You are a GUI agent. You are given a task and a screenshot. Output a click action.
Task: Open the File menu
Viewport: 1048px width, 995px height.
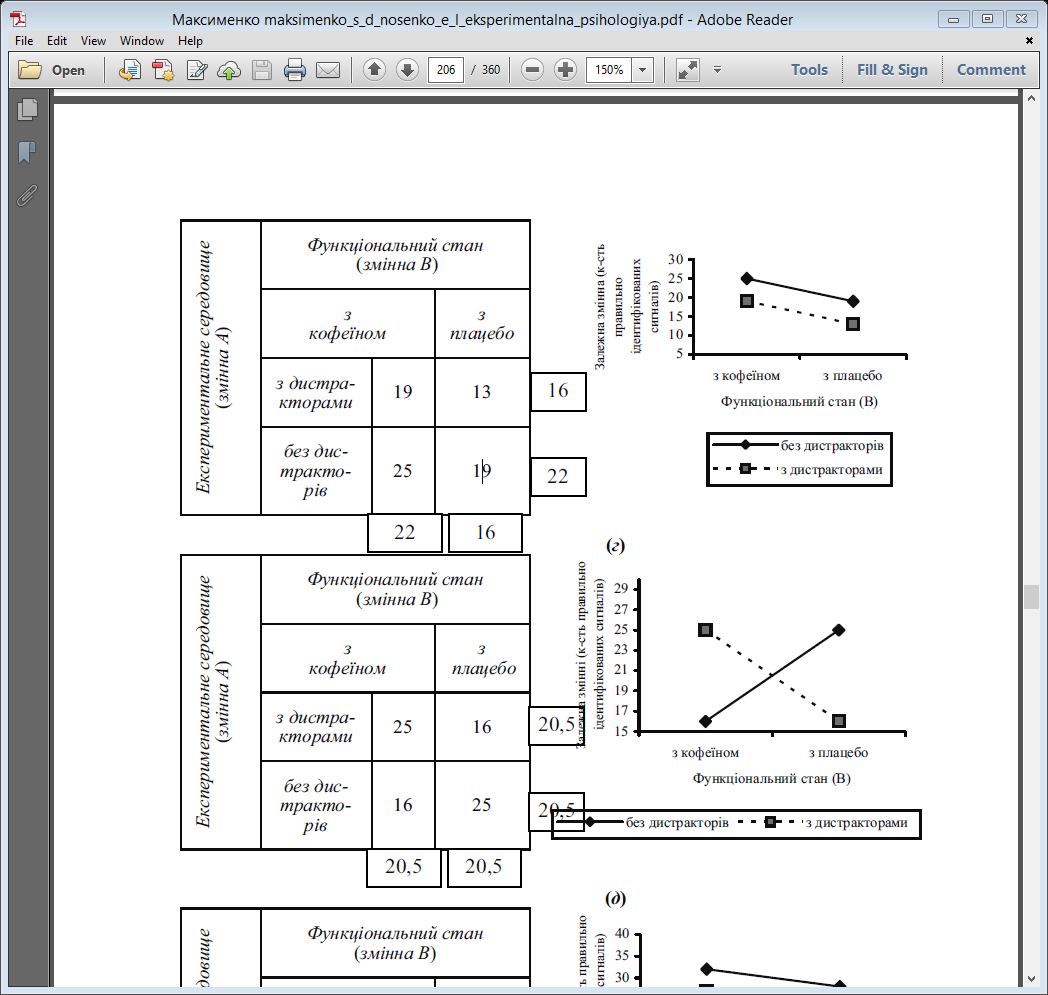(24, 41)
